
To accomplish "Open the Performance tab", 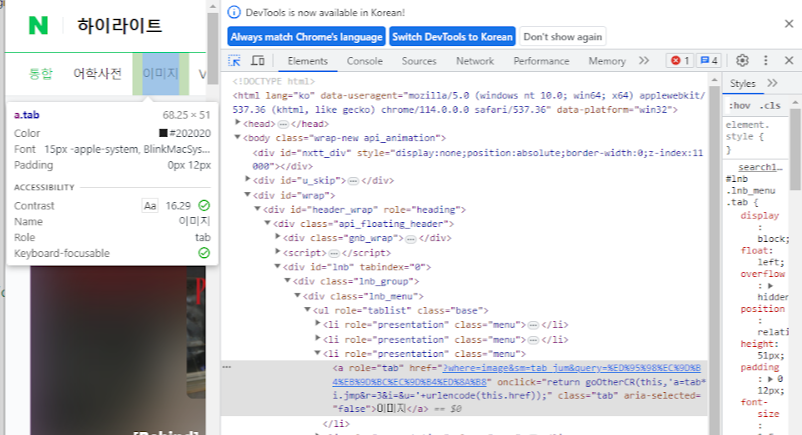I will (x=541, y=61).
